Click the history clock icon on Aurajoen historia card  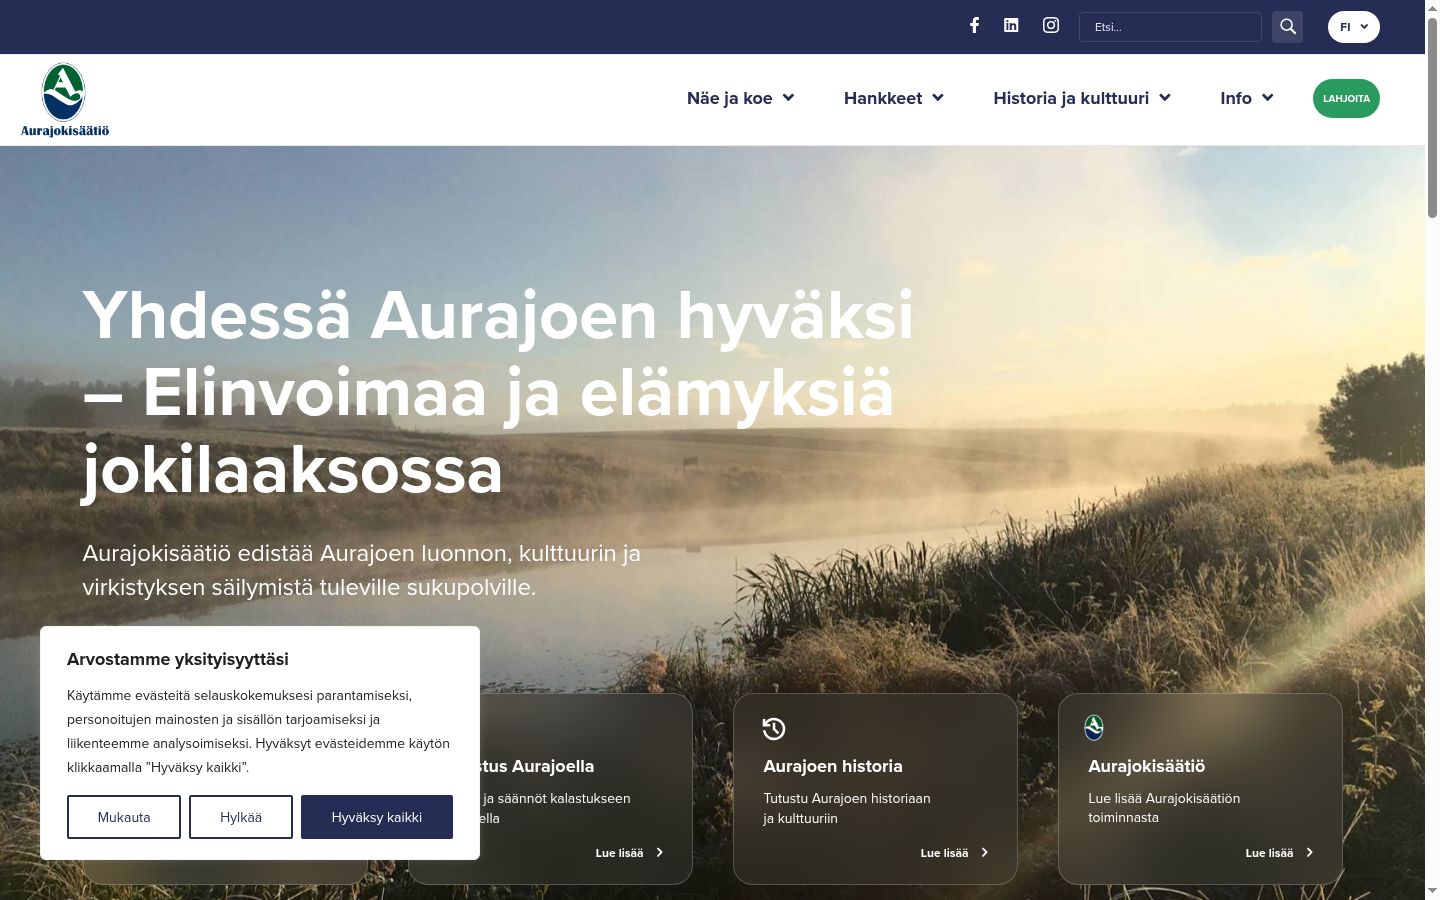click(x=774, y=729)
